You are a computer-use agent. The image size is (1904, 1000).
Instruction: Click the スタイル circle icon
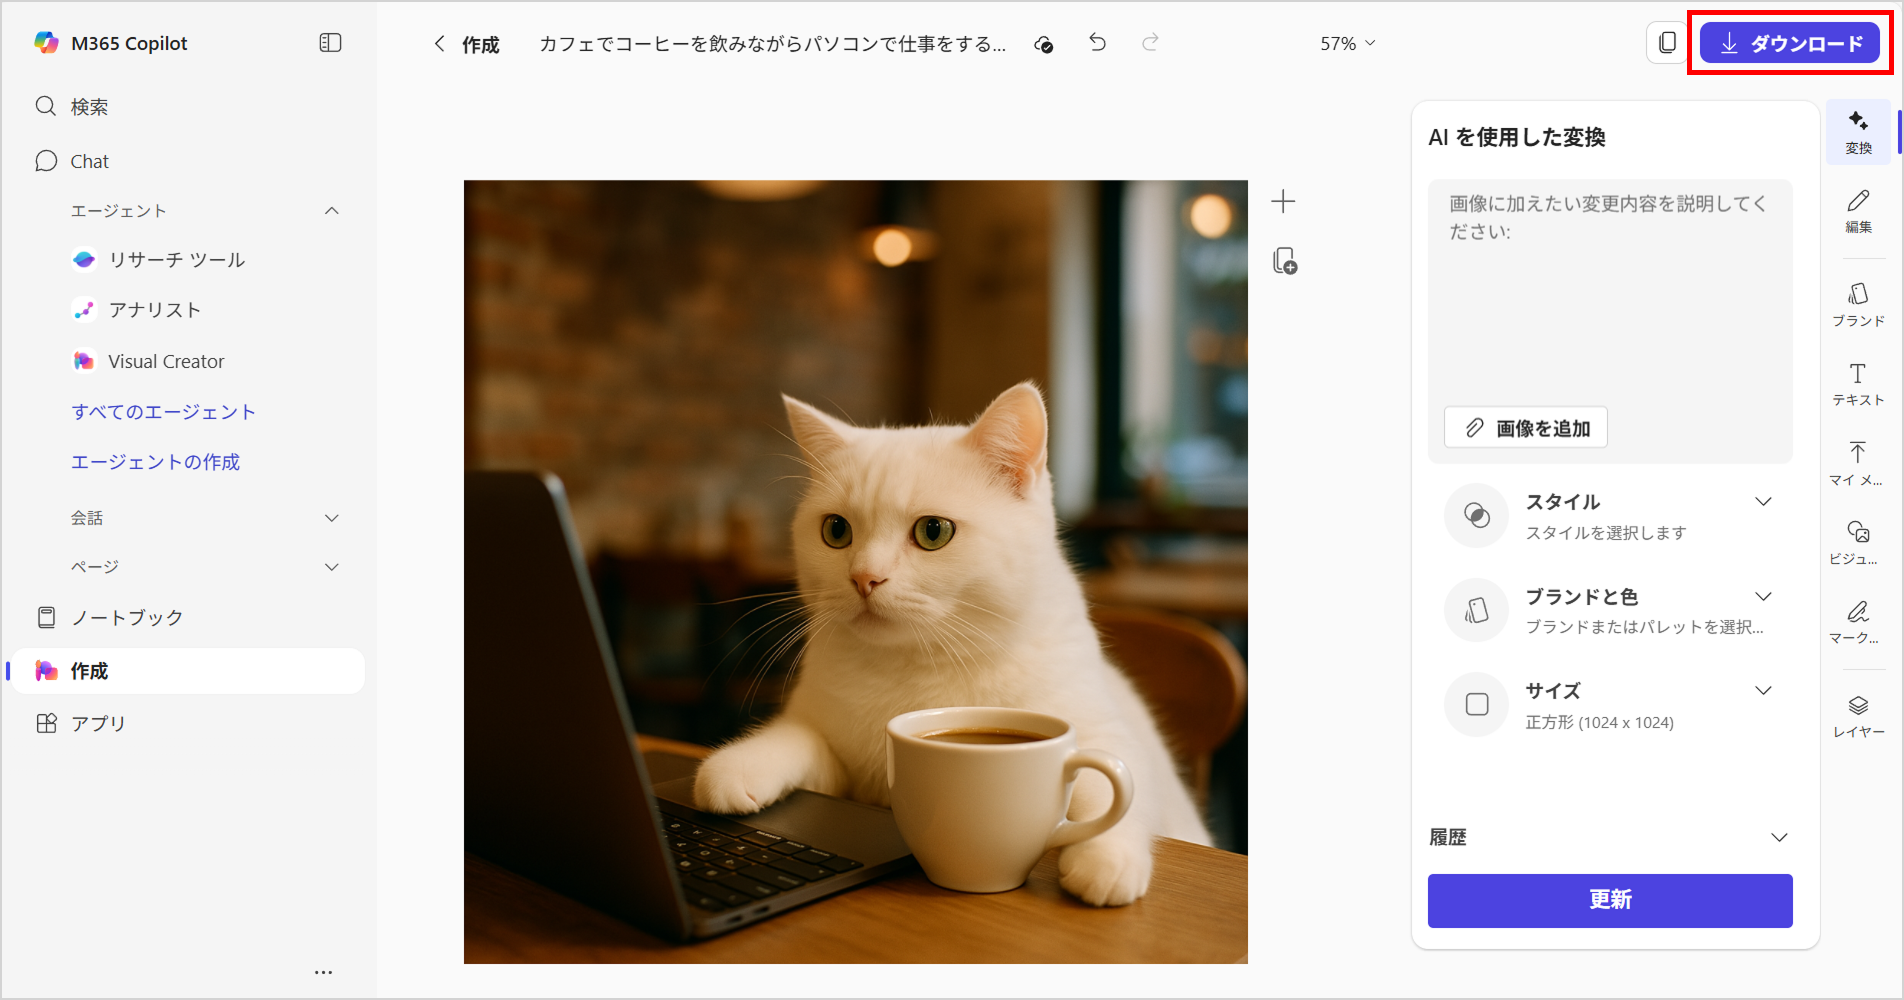click(x=1476, y=516)
